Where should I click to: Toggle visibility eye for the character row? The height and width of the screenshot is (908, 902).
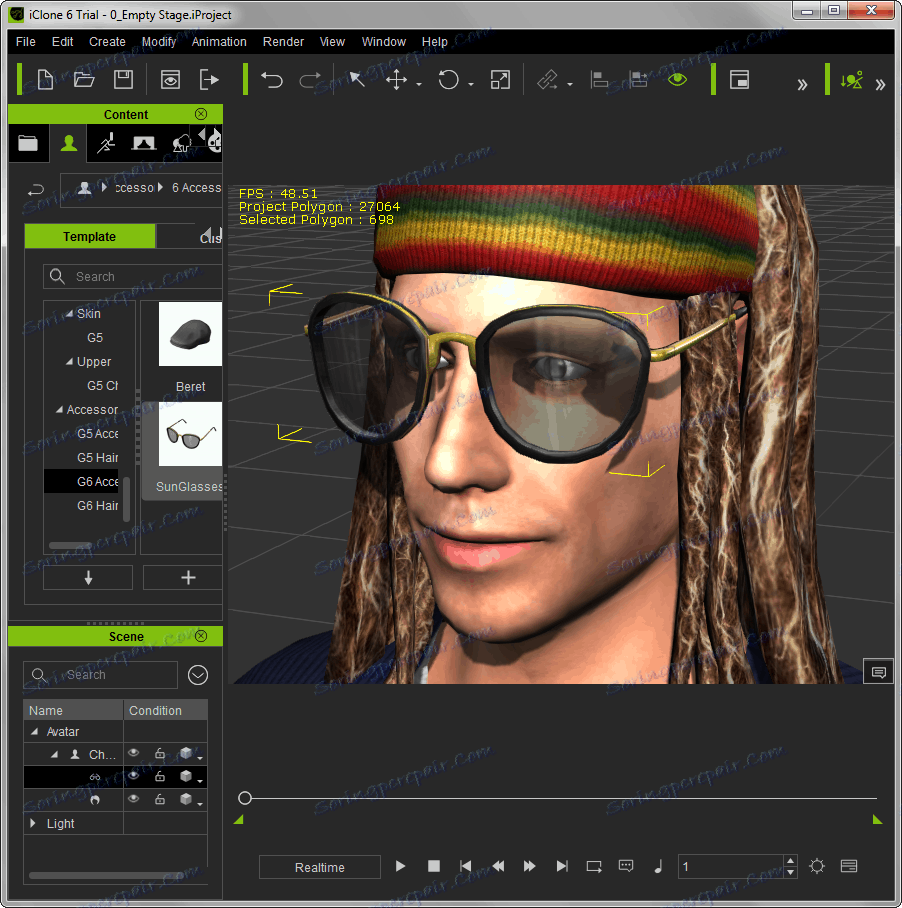tap(134, 754)
